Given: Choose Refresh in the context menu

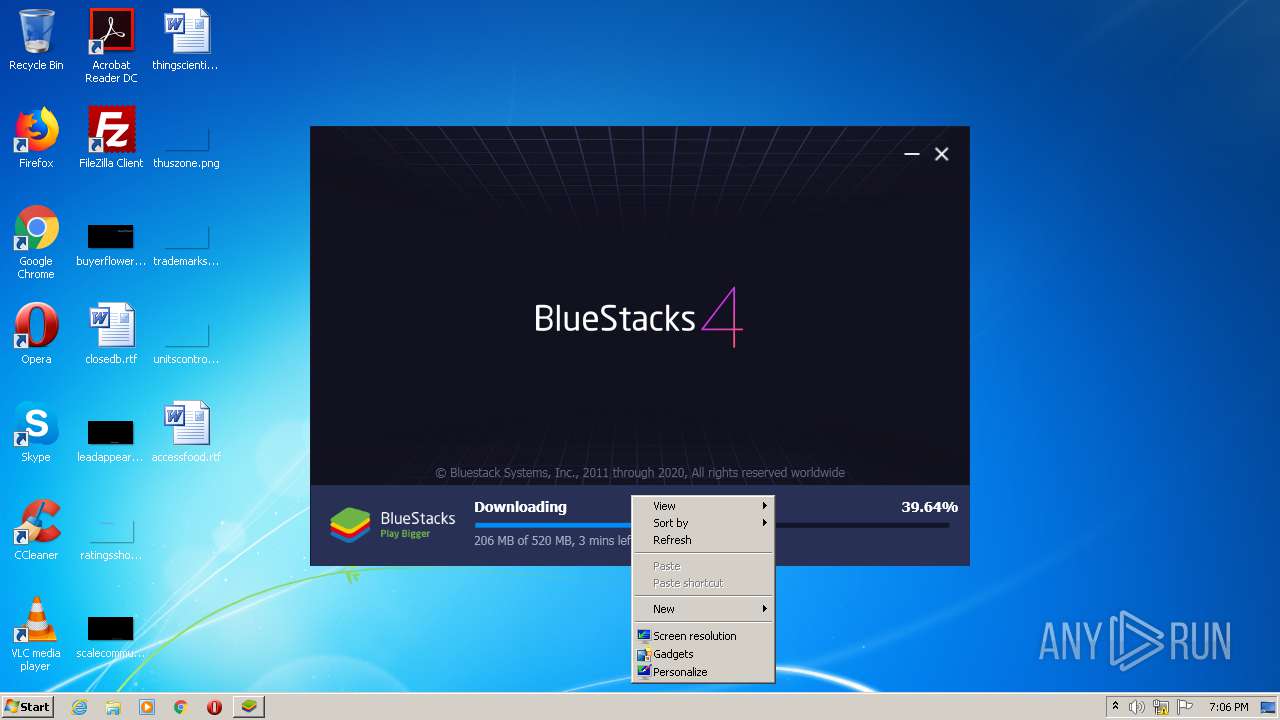Looking at the screenshot, I should coord(703,540).
